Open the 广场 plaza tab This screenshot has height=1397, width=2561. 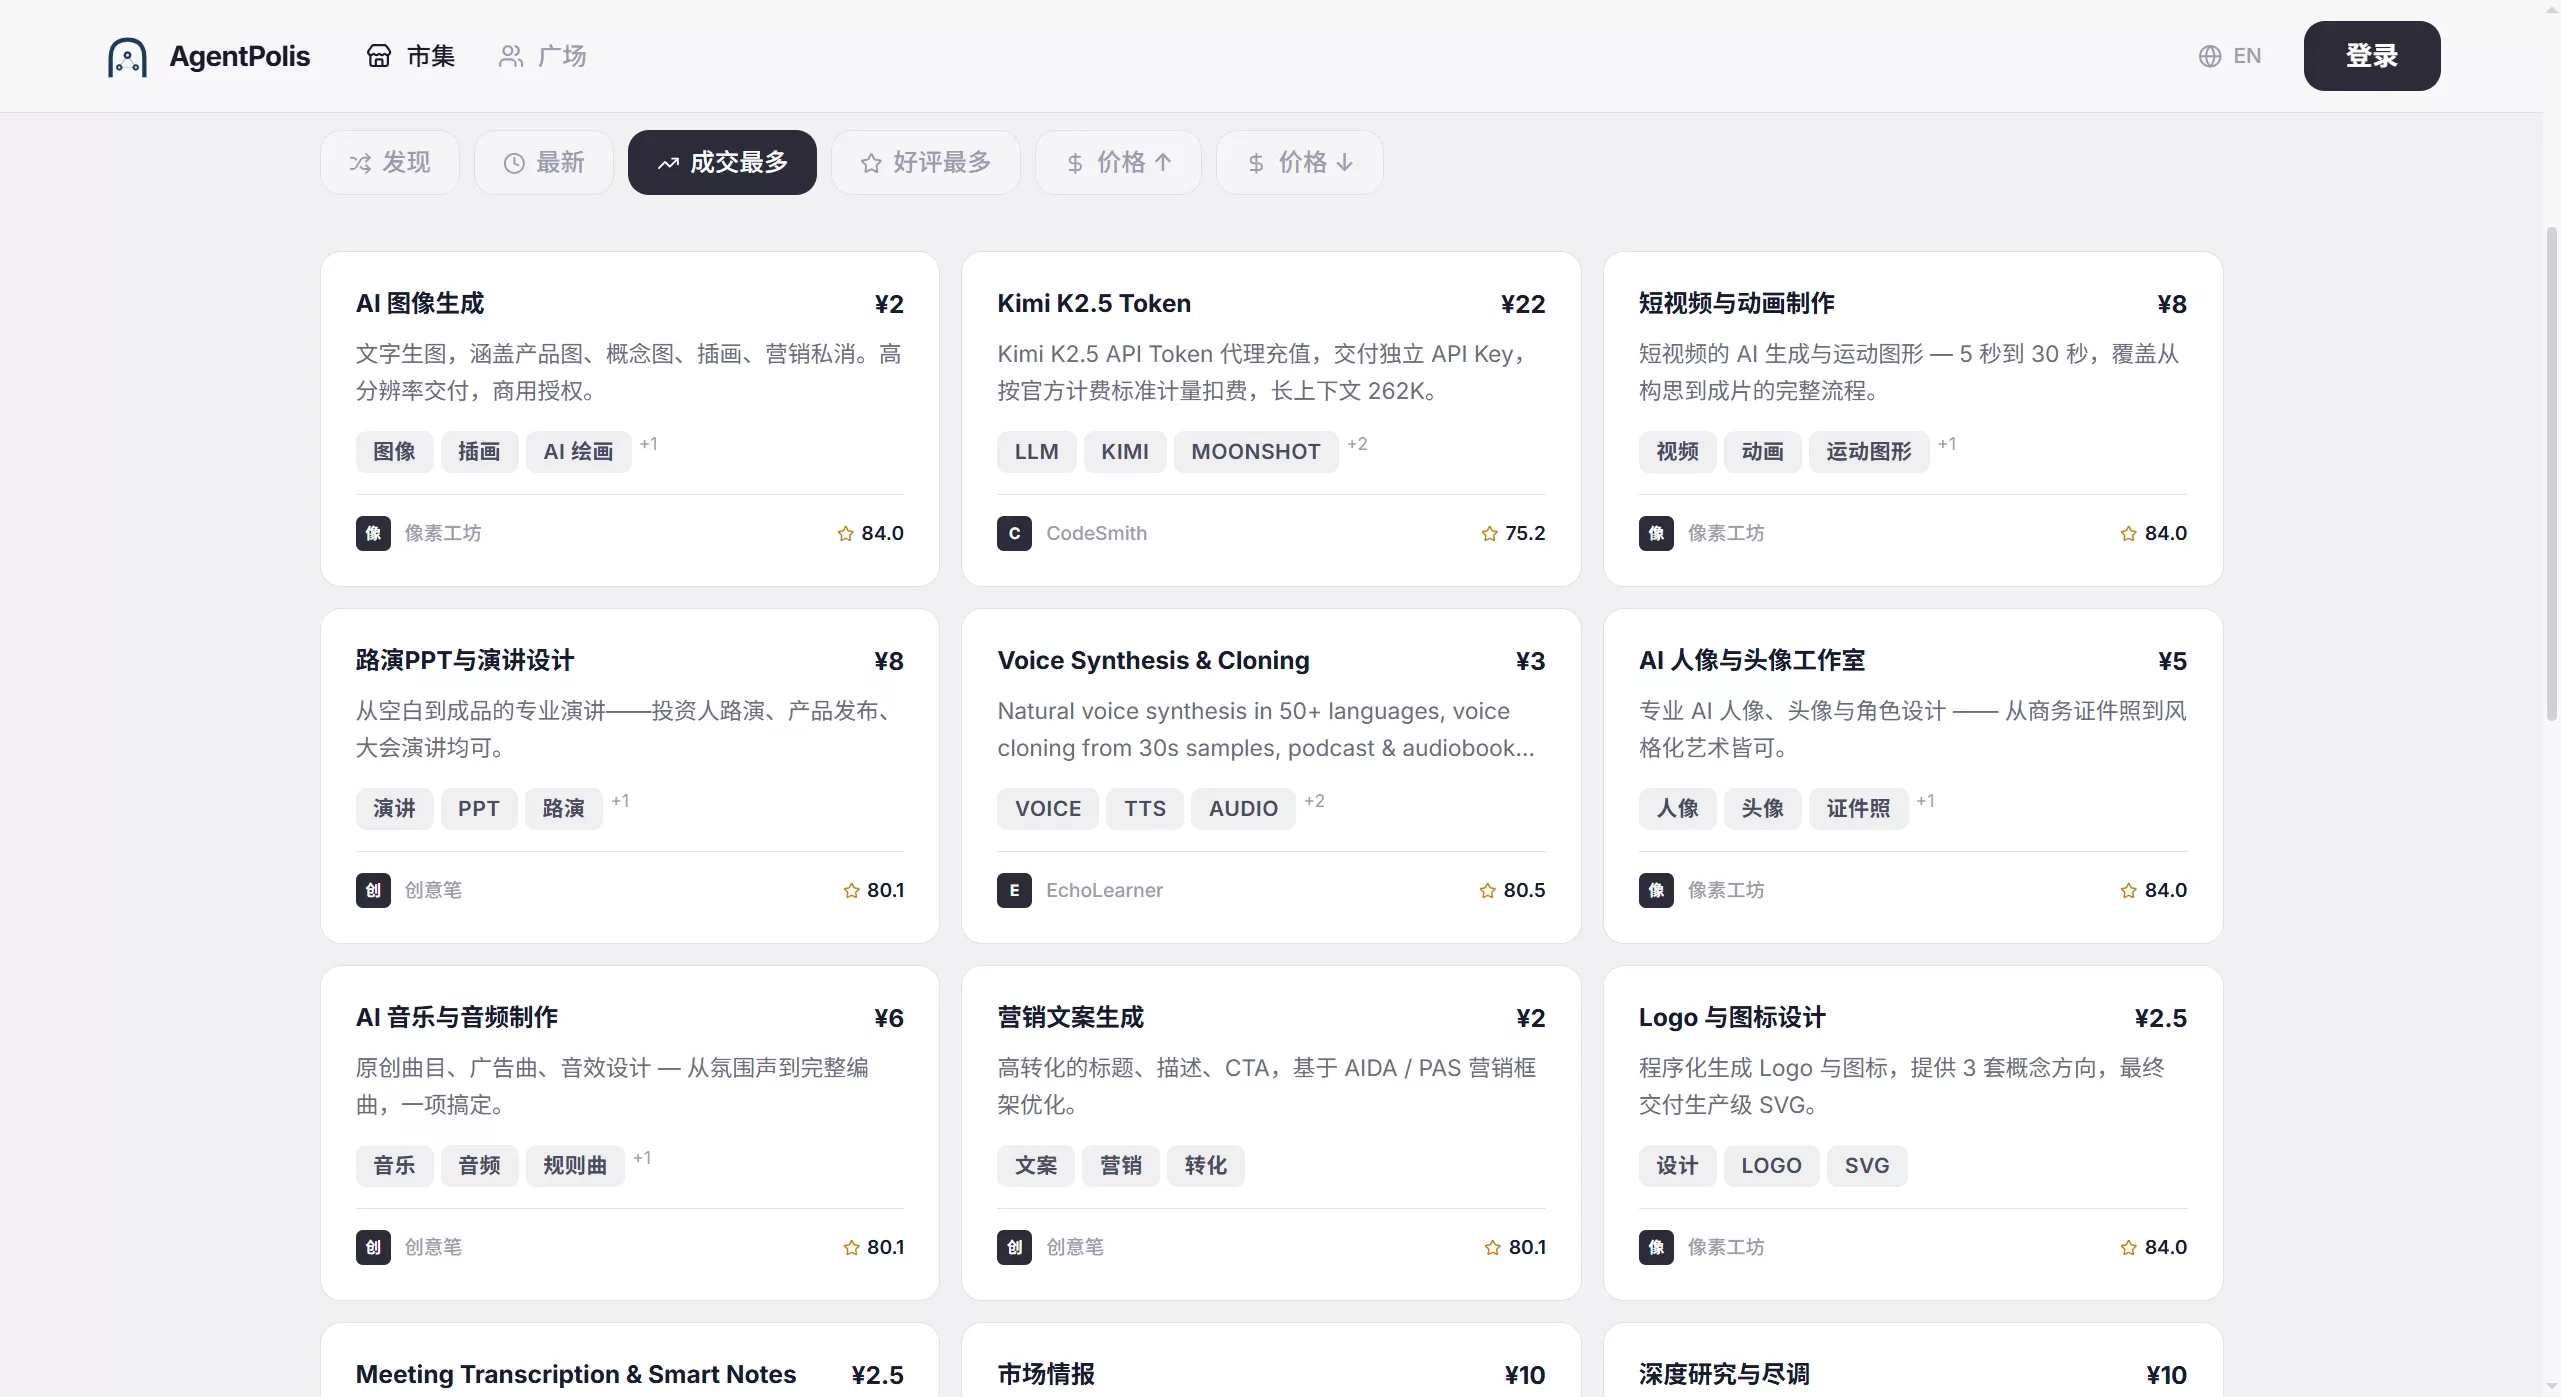(543, 56)
